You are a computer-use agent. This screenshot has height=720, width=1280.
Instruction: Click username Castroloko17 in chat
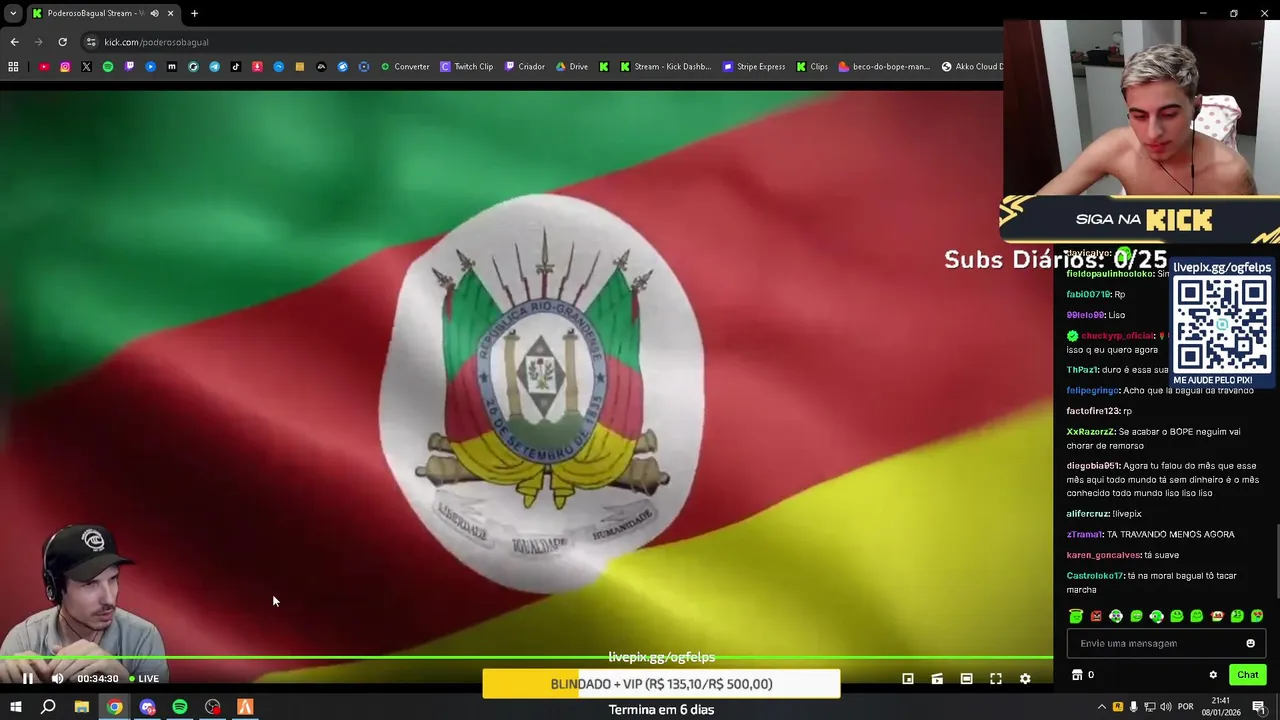pos(1095,576)
